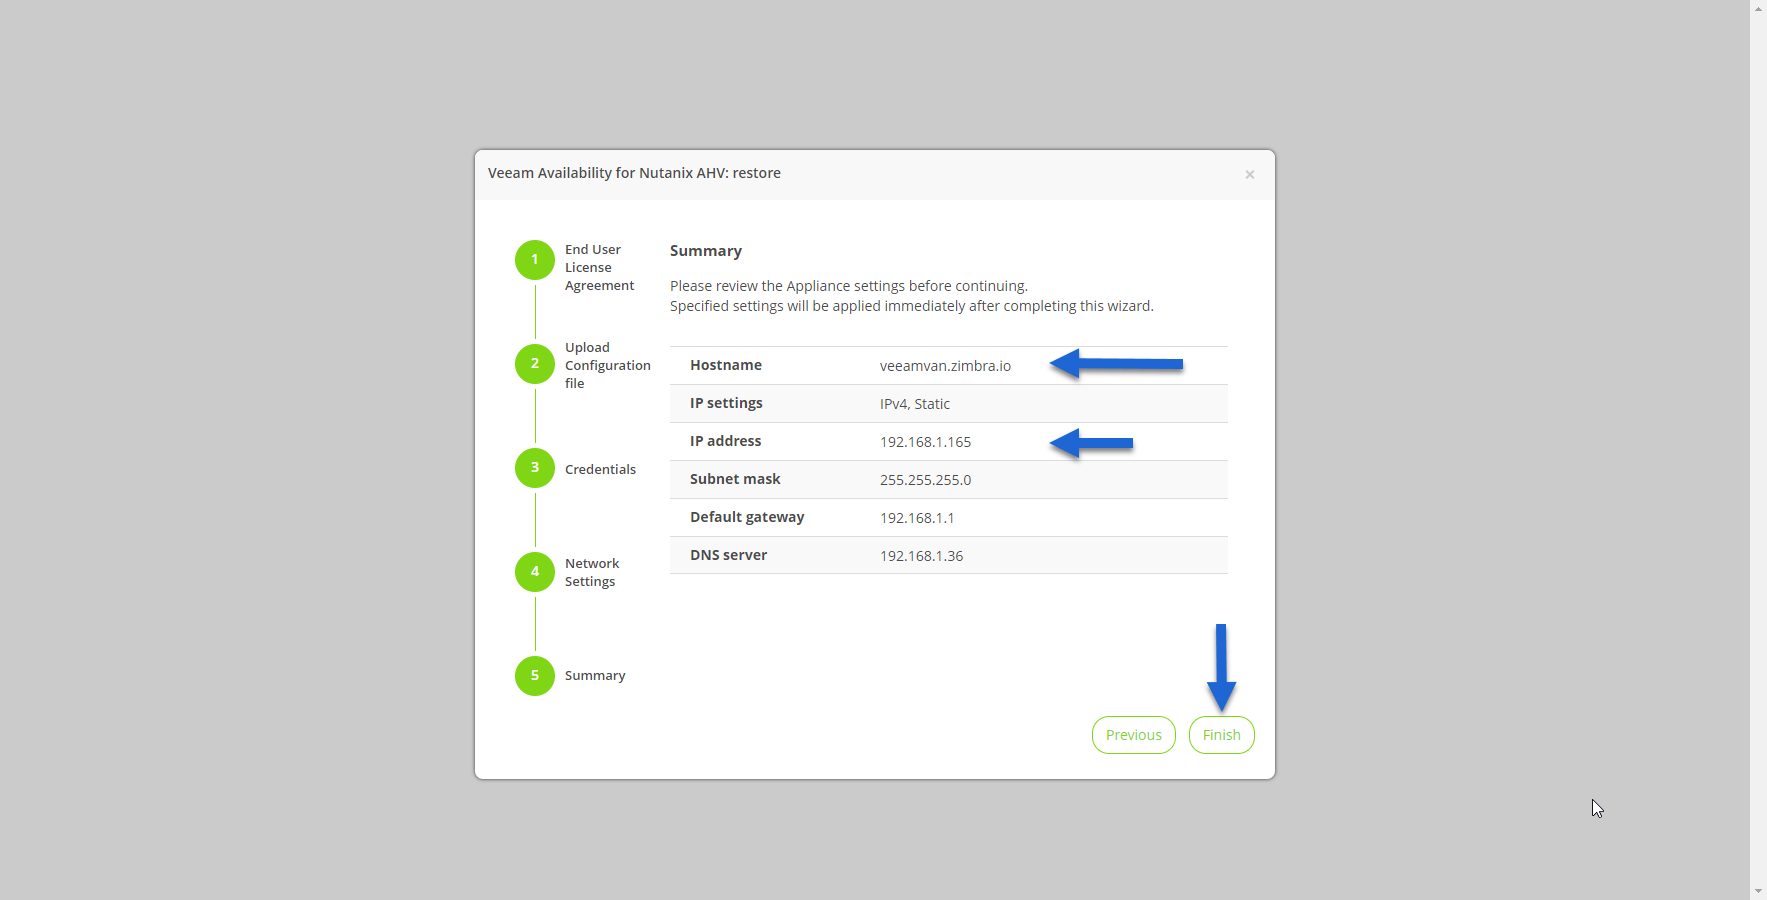Open the Summary step label

pos(595,676)
